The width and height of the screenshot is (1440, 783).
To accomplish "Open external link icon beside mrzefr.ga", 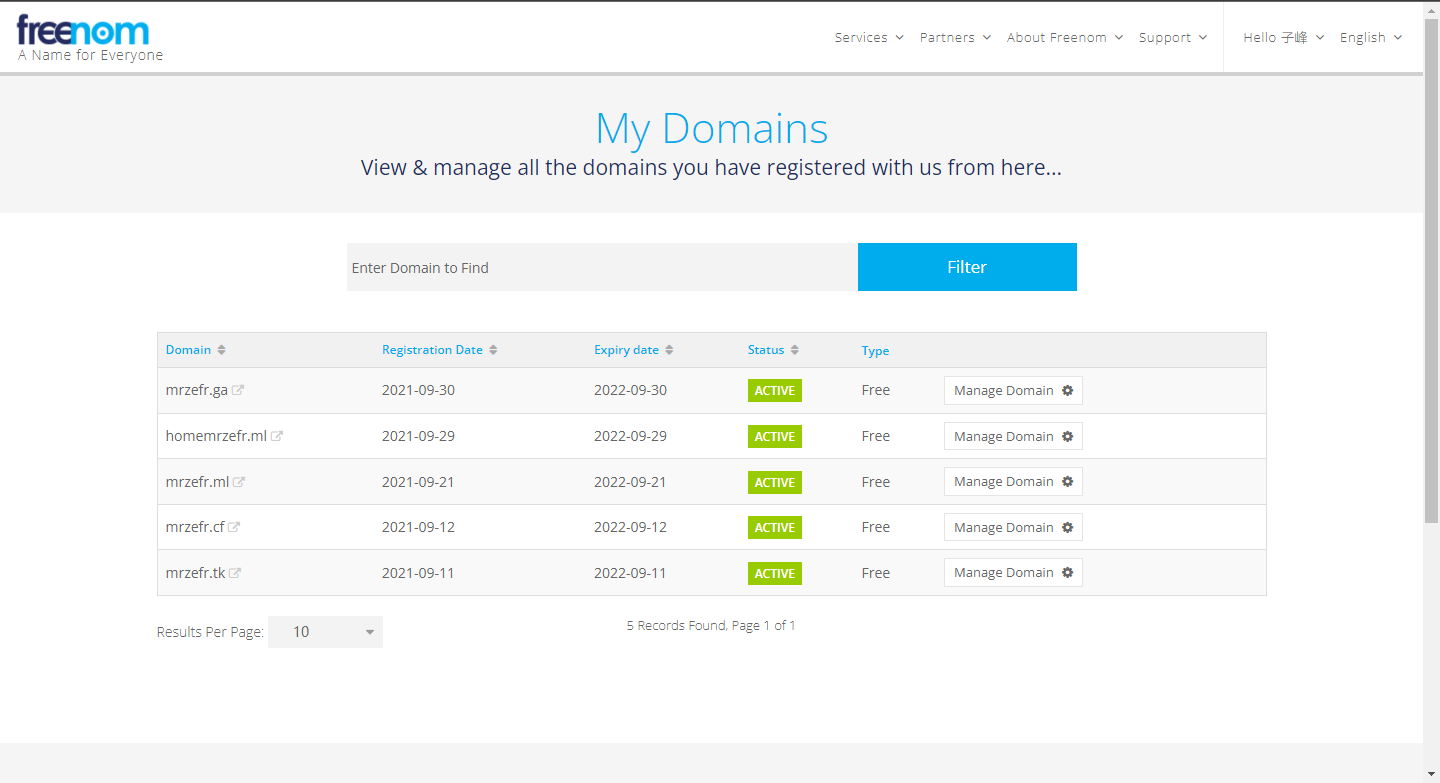I will (238, 390).
